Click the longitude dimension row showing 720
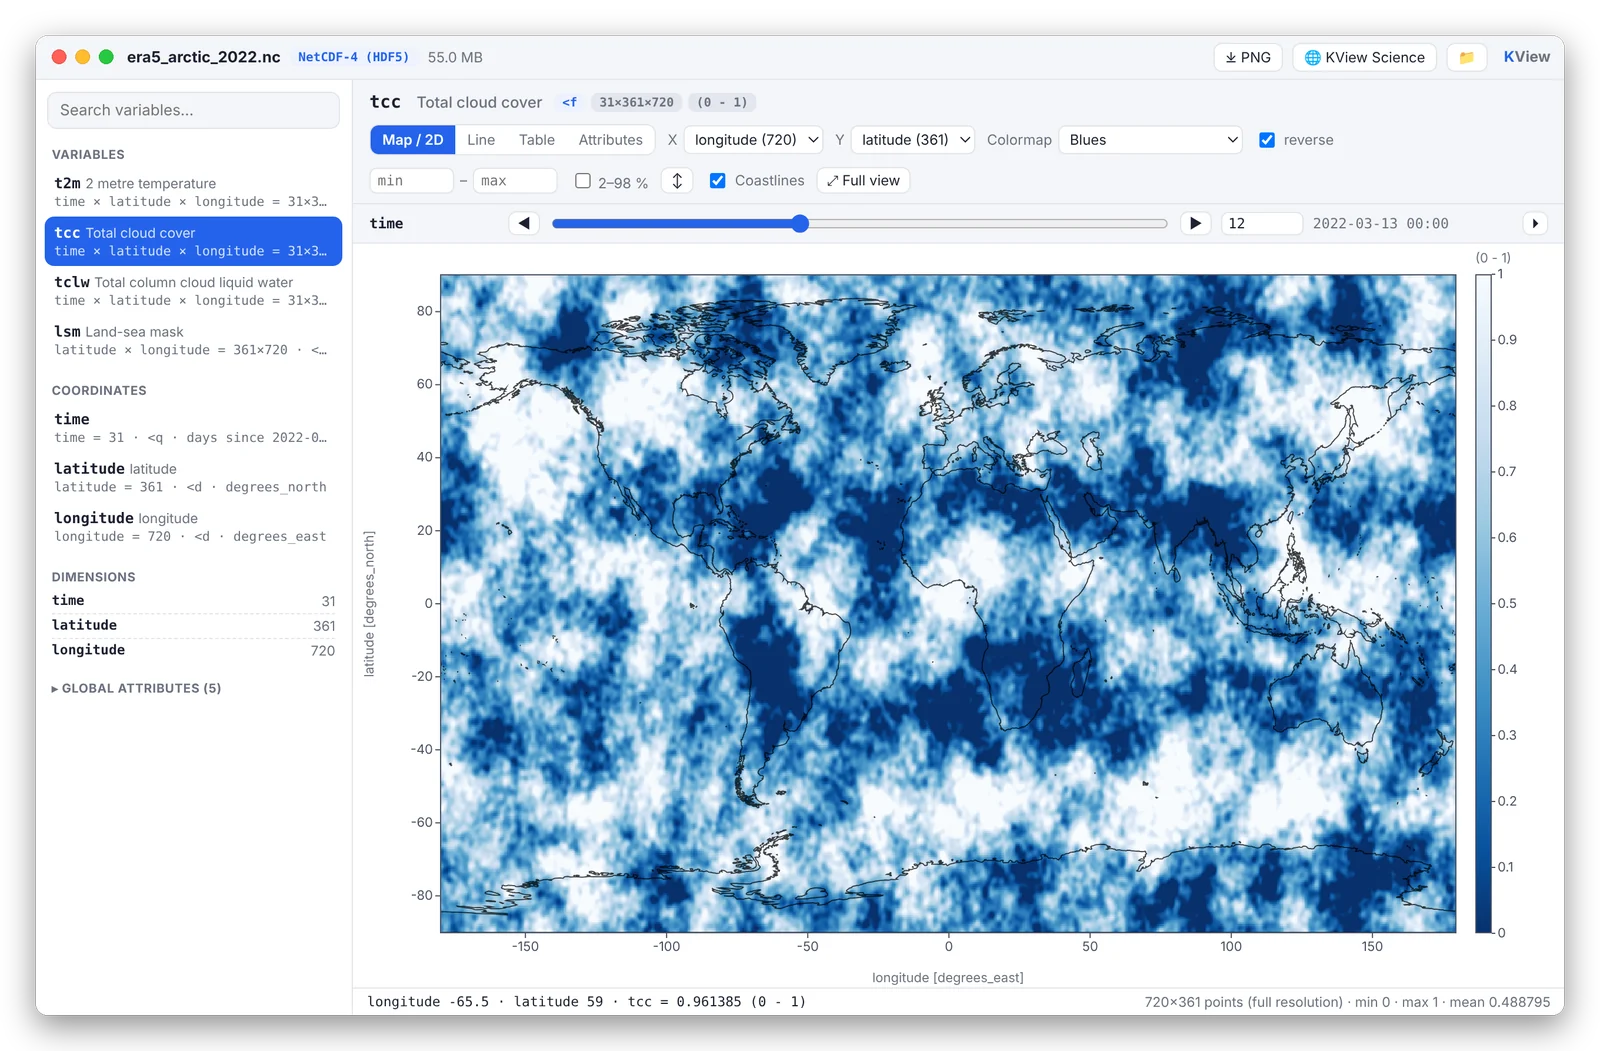The image size is (1600, 1051). coord(193,650)
